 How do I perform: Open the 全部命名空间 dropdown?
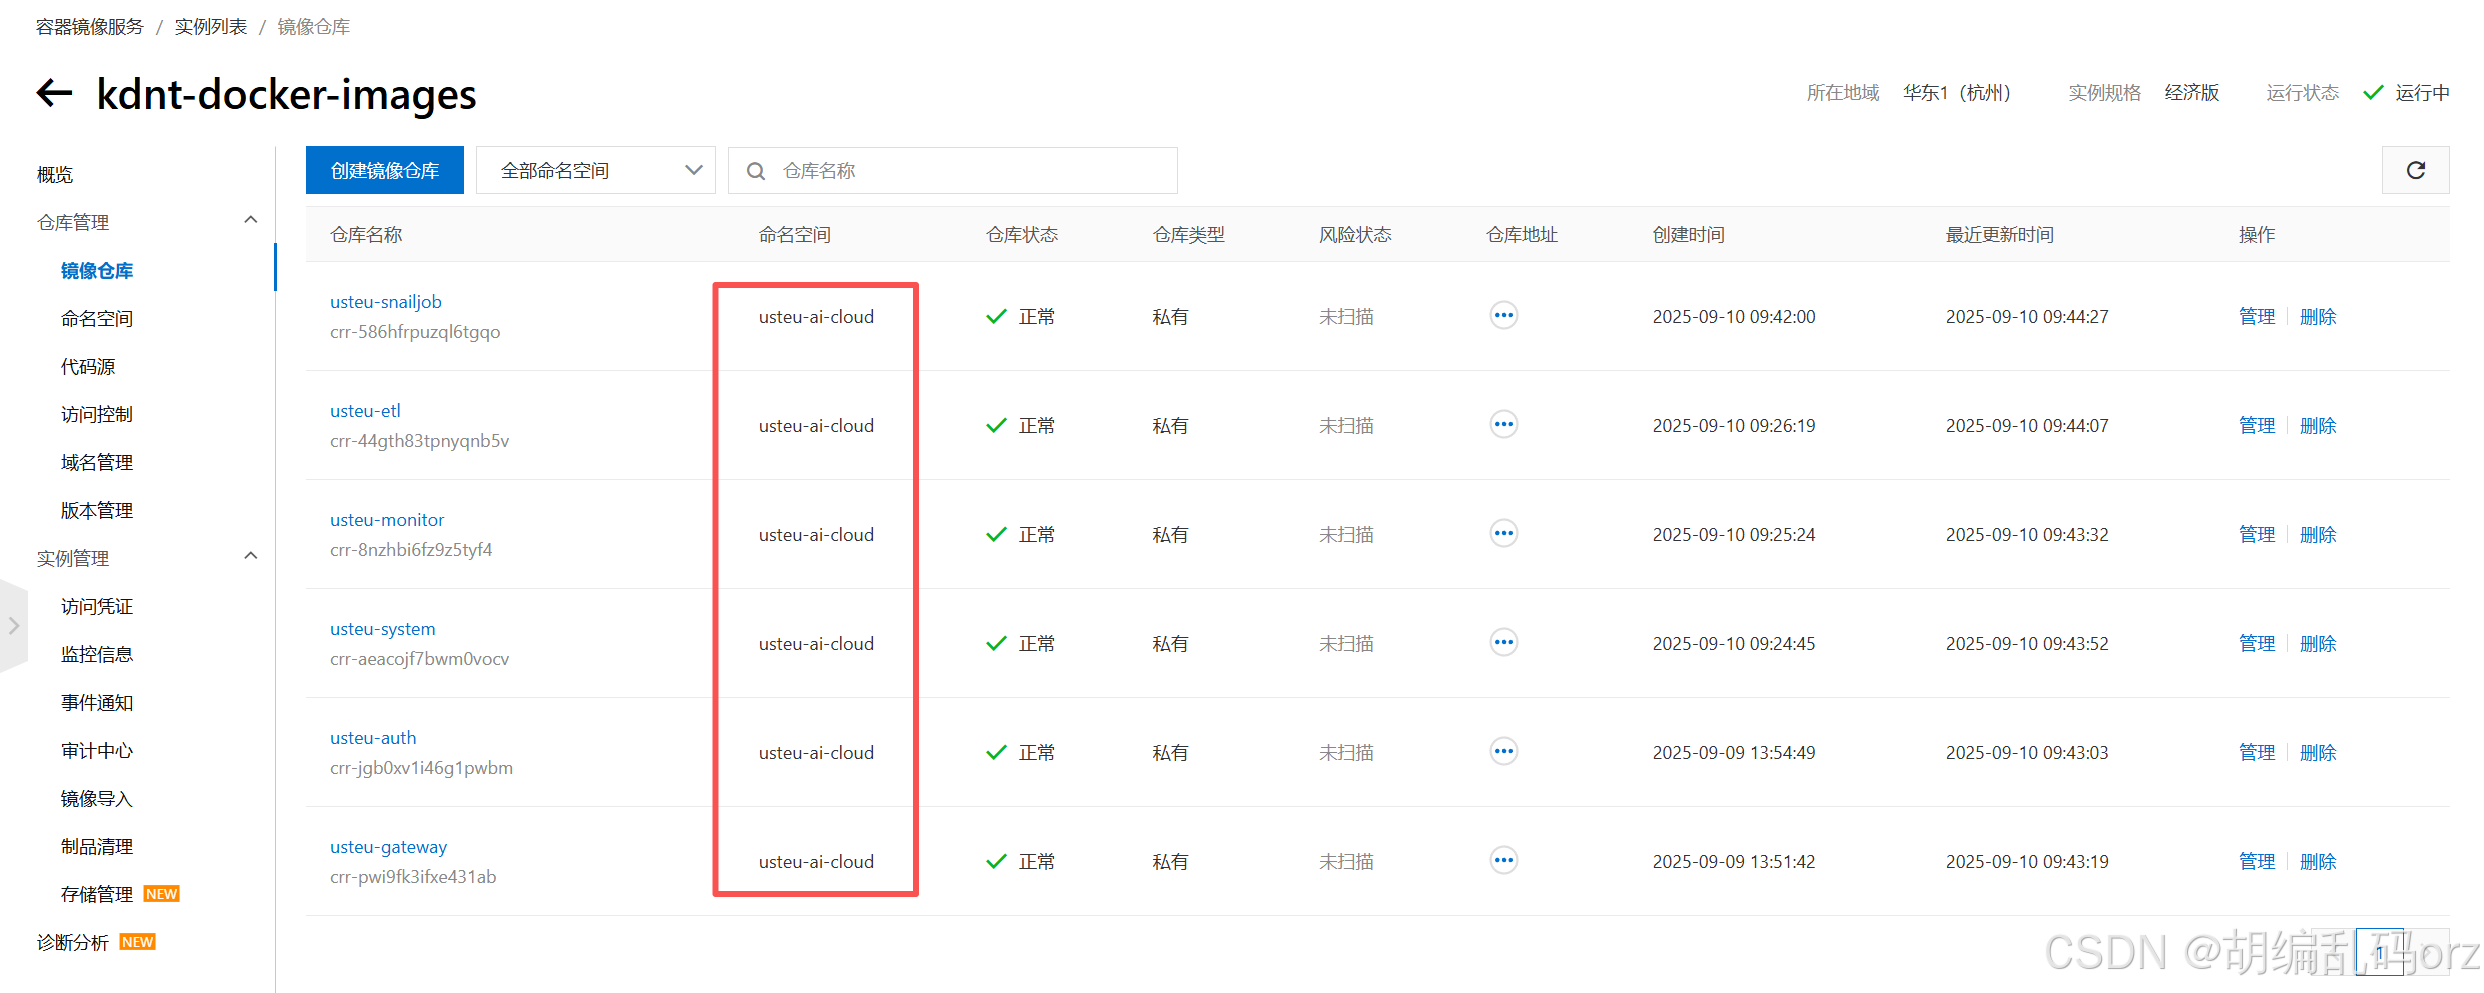pos(595,170)
